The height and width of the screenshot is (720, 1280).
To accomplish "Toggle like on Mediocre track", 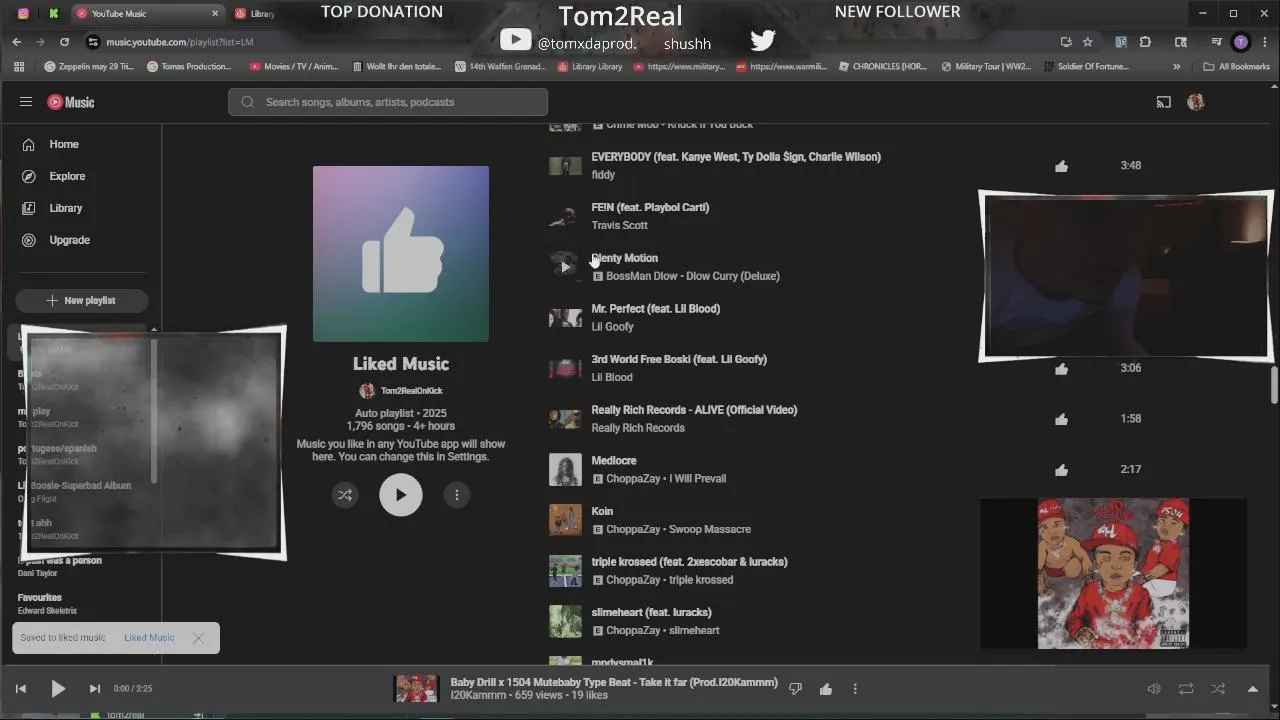I will [x=1061, y=469].
